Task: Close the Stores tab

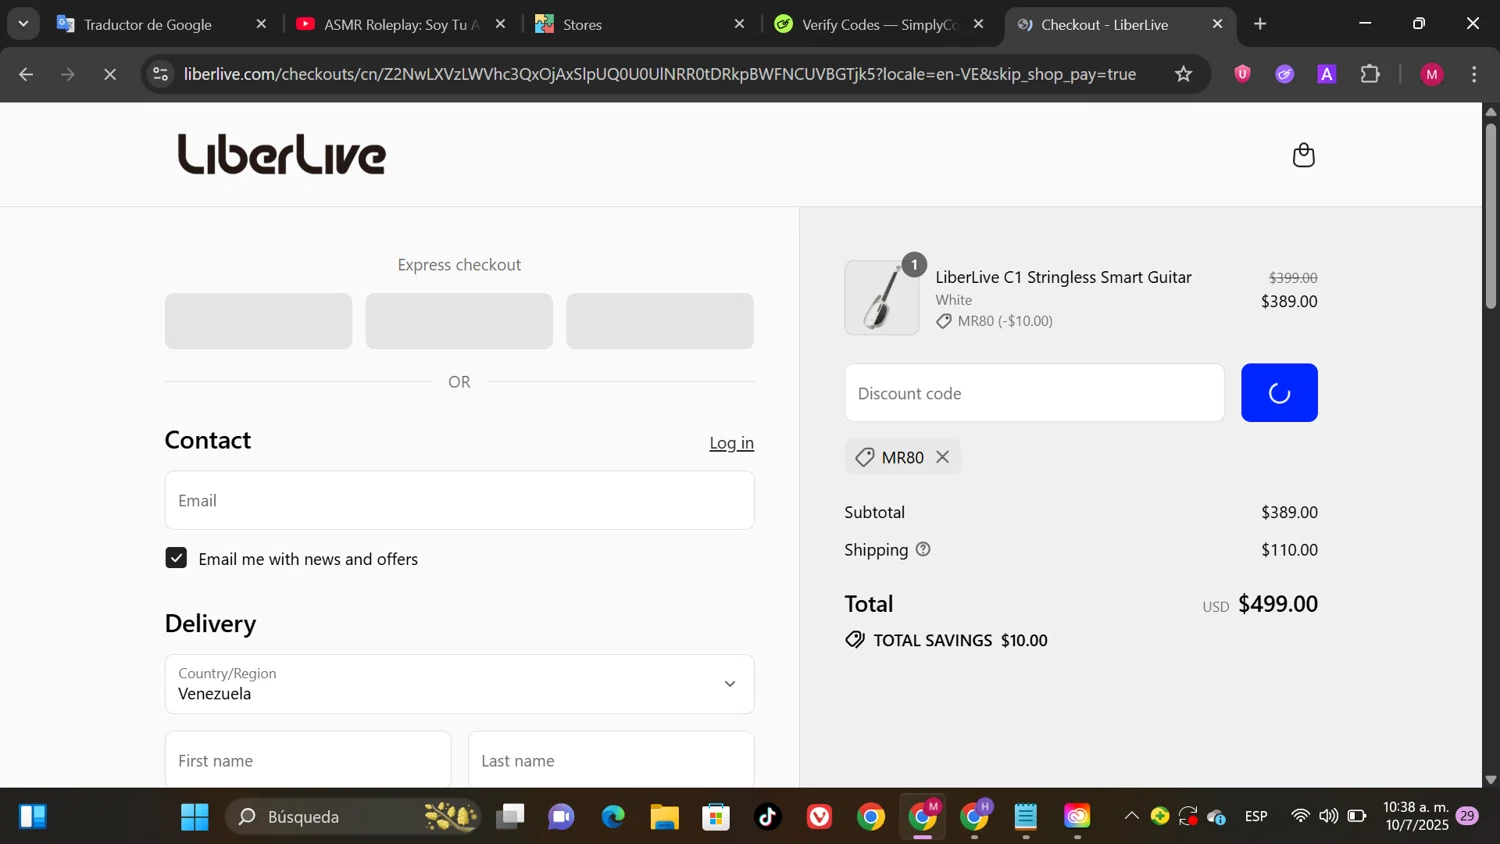Action: point(739,24)
